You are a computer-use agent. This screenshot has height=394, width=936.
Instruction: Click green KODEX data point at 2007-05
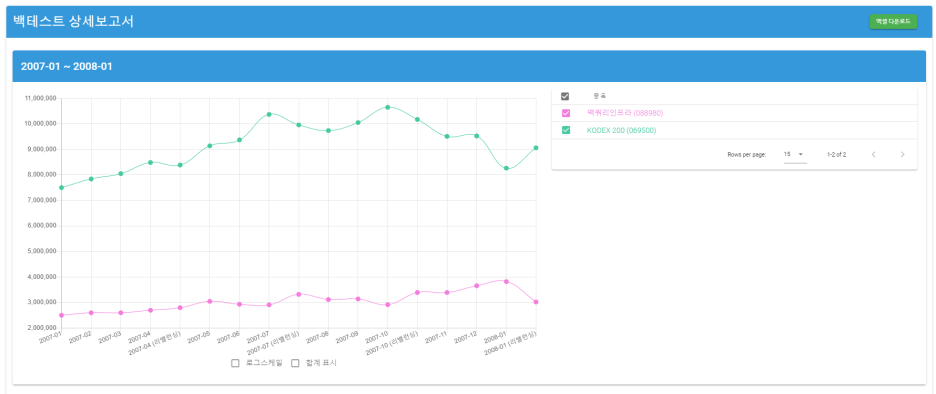tap(210, 146)
